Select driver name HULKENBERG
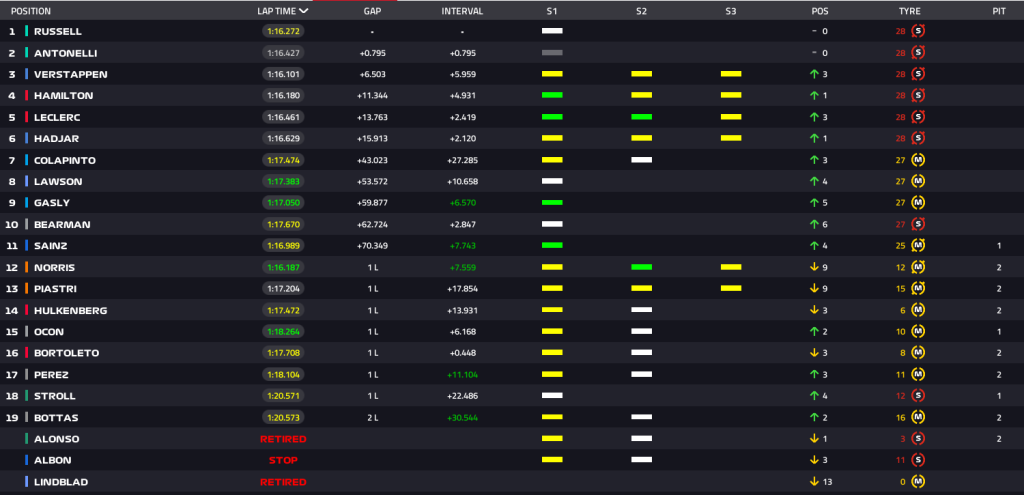The height and width of the screenshot is (495, 1024). click(x=71, y=310)
